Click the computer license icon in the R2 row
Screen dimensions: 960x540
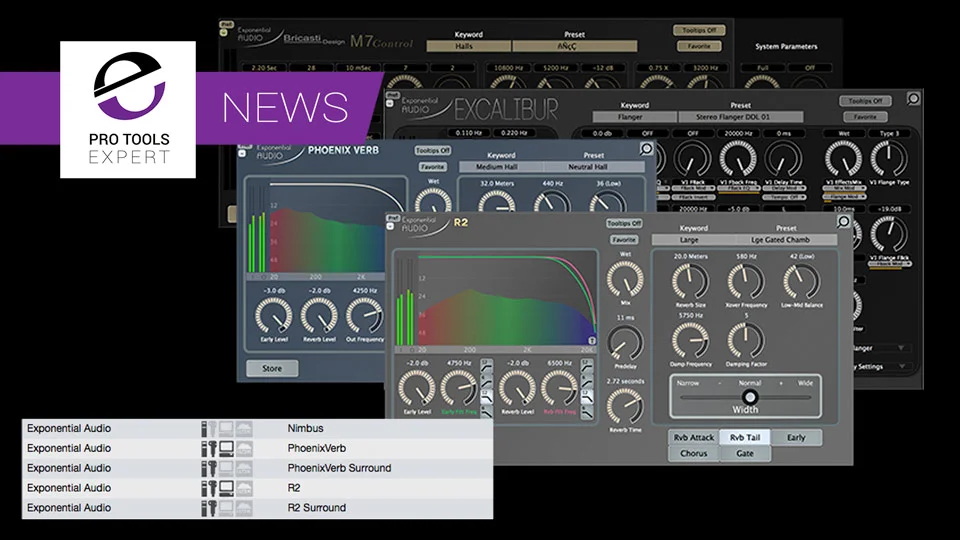(227, 489)
